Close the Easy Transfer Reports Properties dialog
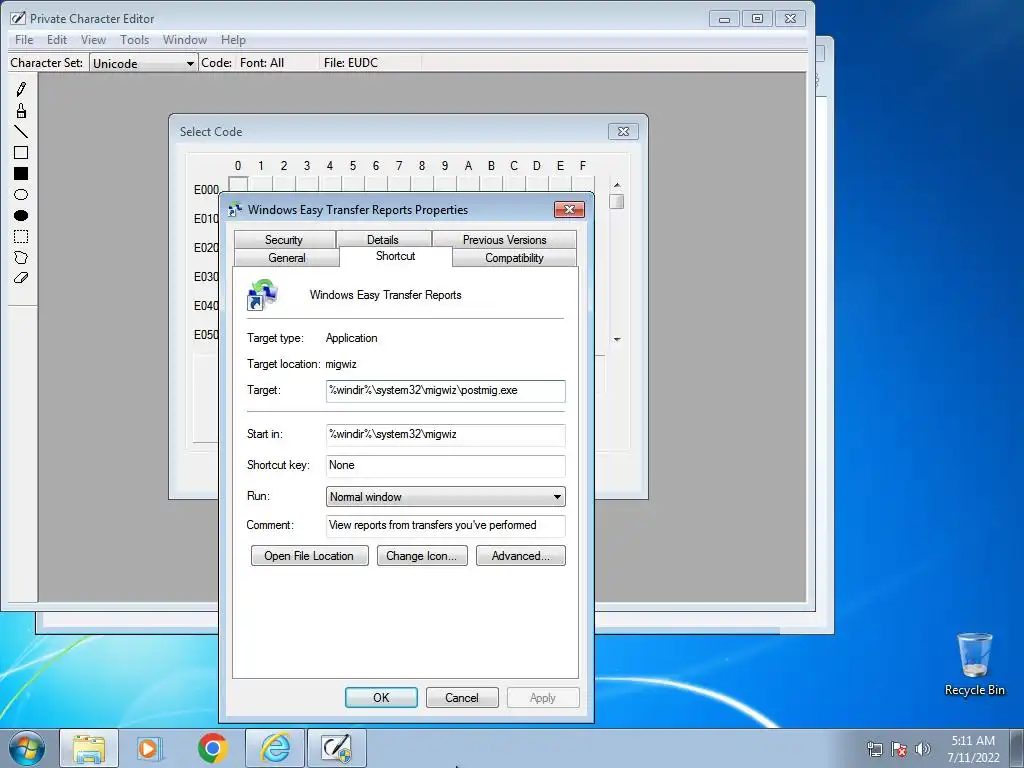This screenshot has width=1024, height=768. coord(569,209)
